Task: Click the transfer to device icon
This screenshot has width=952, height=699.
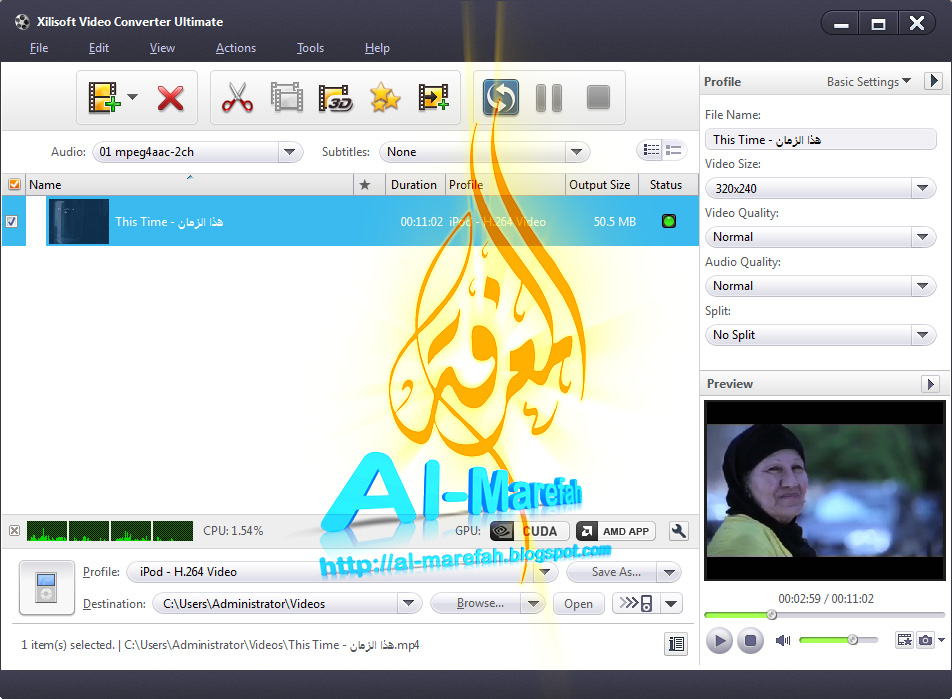Action: point(636,603)
